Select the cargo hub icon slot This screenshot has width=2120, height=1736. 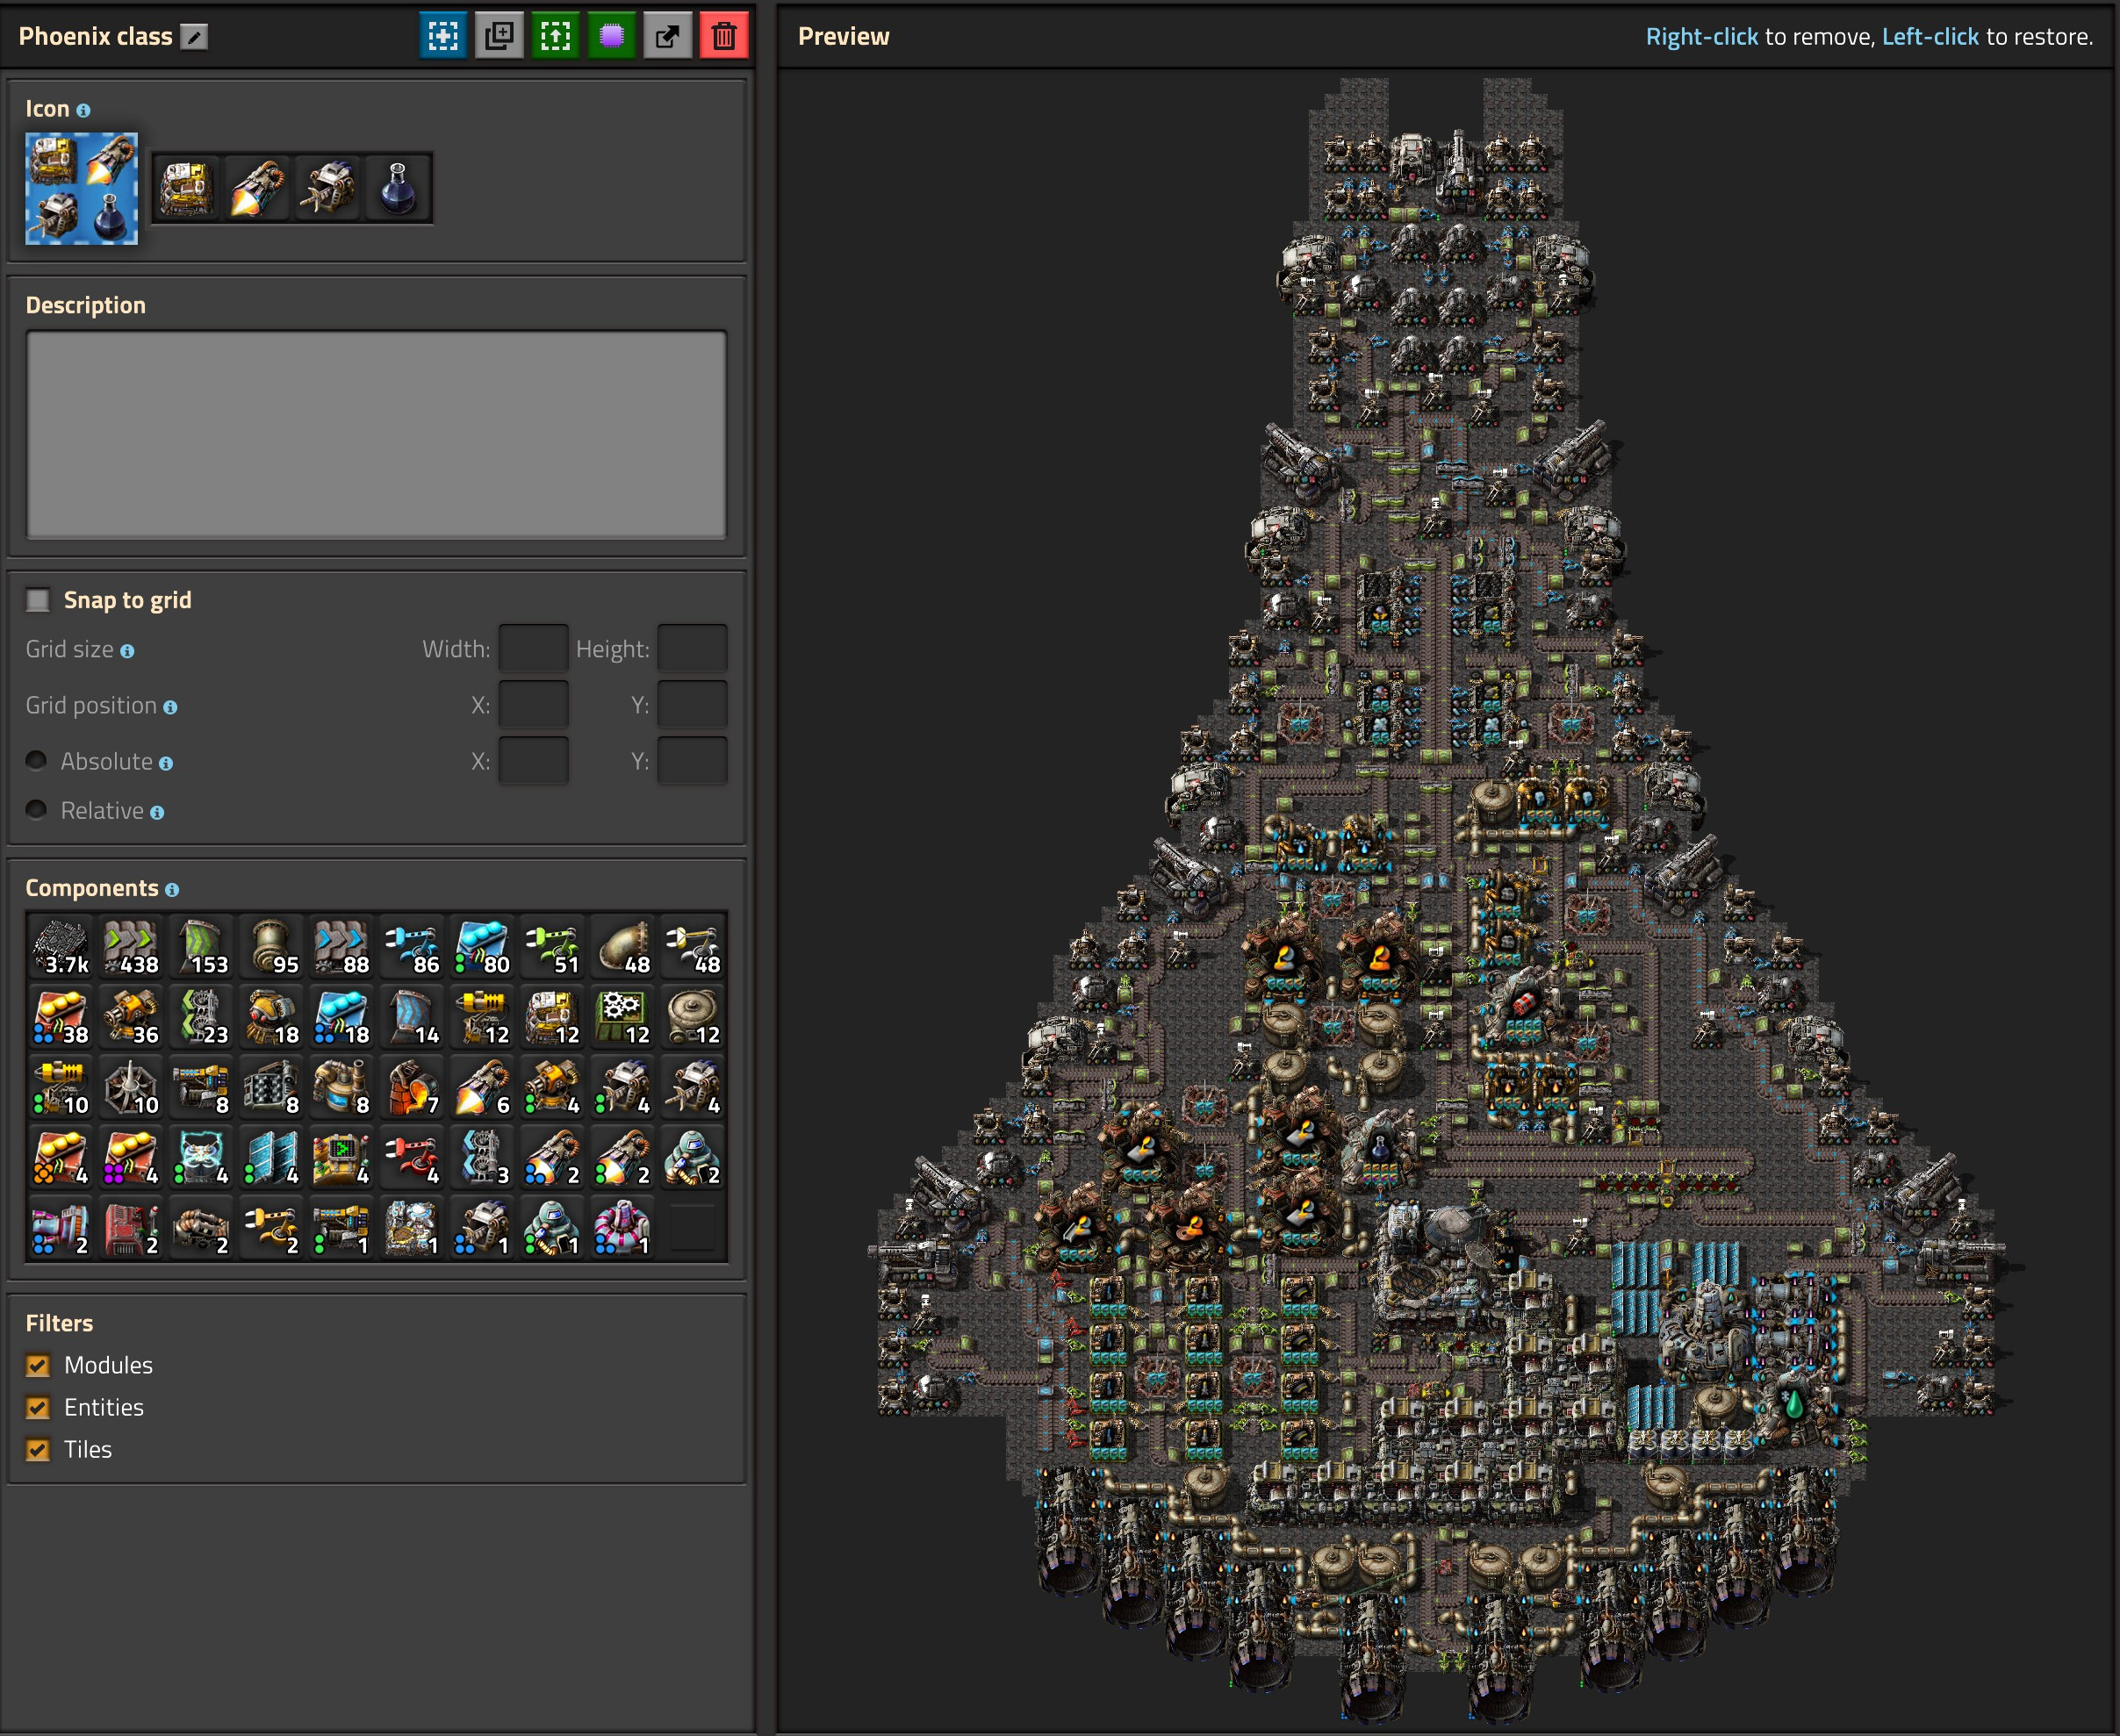click(187, 188)
